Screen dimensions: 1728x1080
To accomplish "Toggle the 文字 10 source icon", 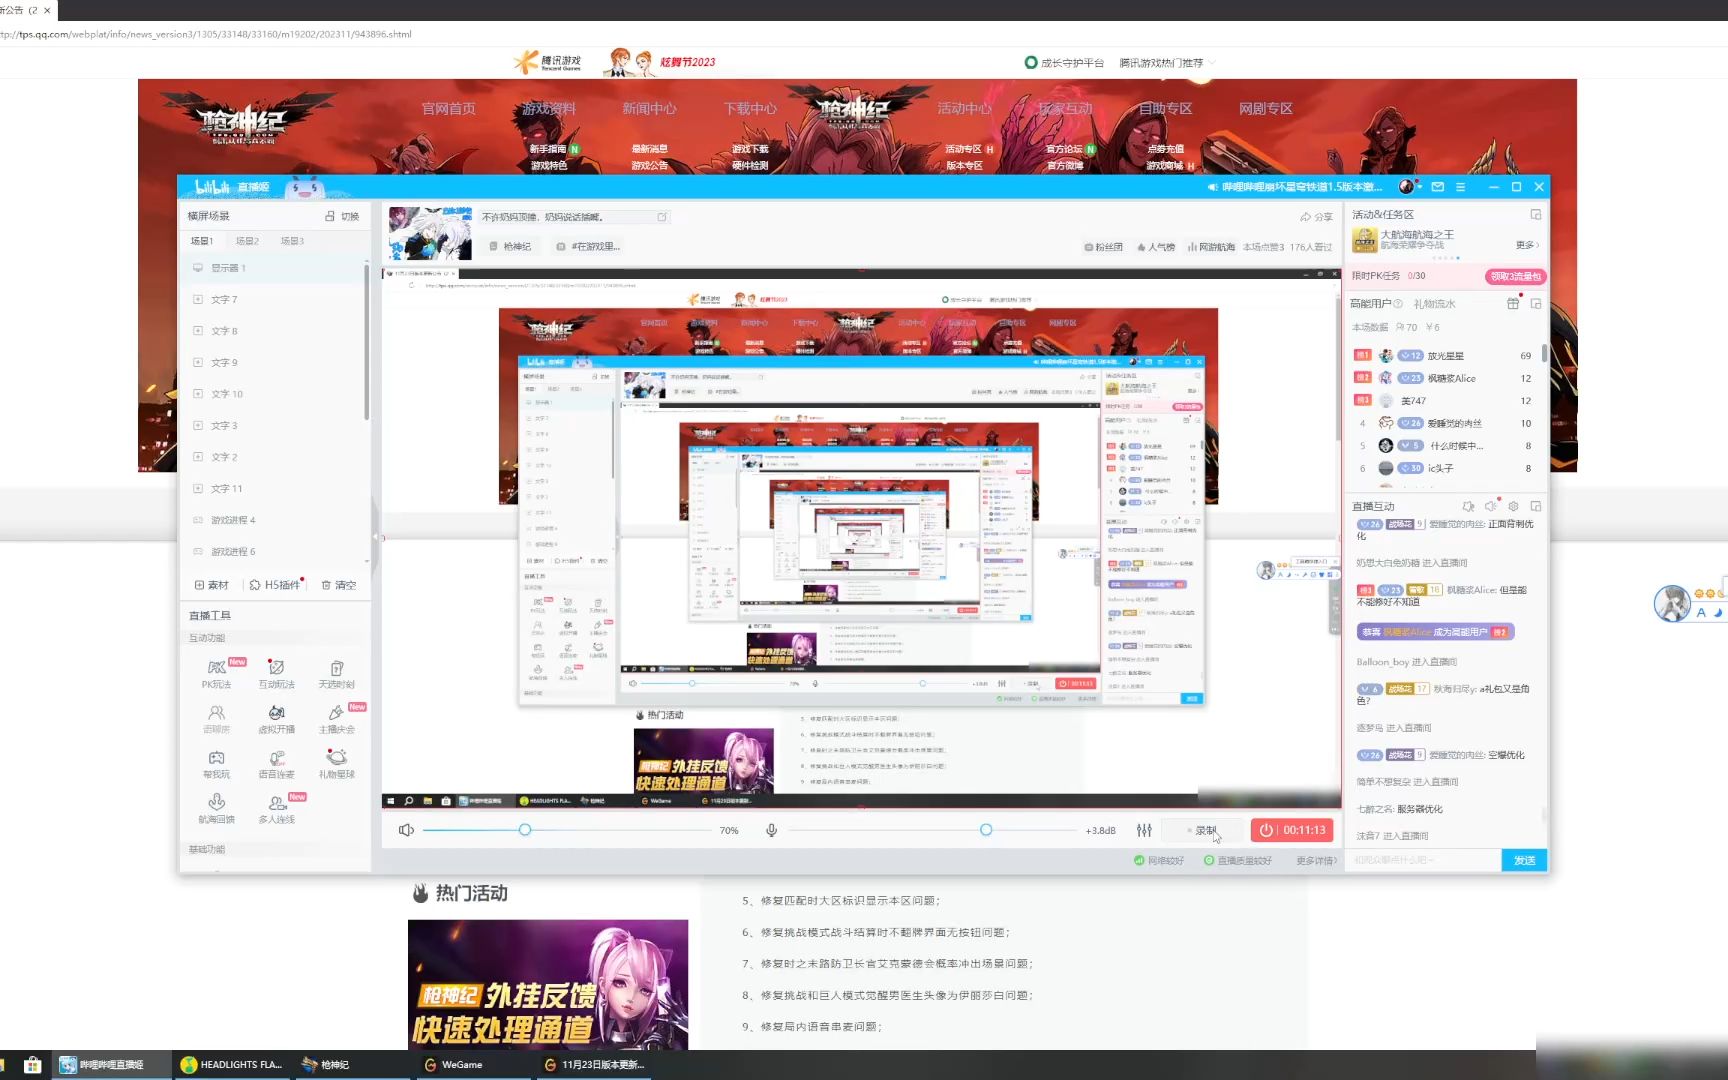I will click(198, 393).
